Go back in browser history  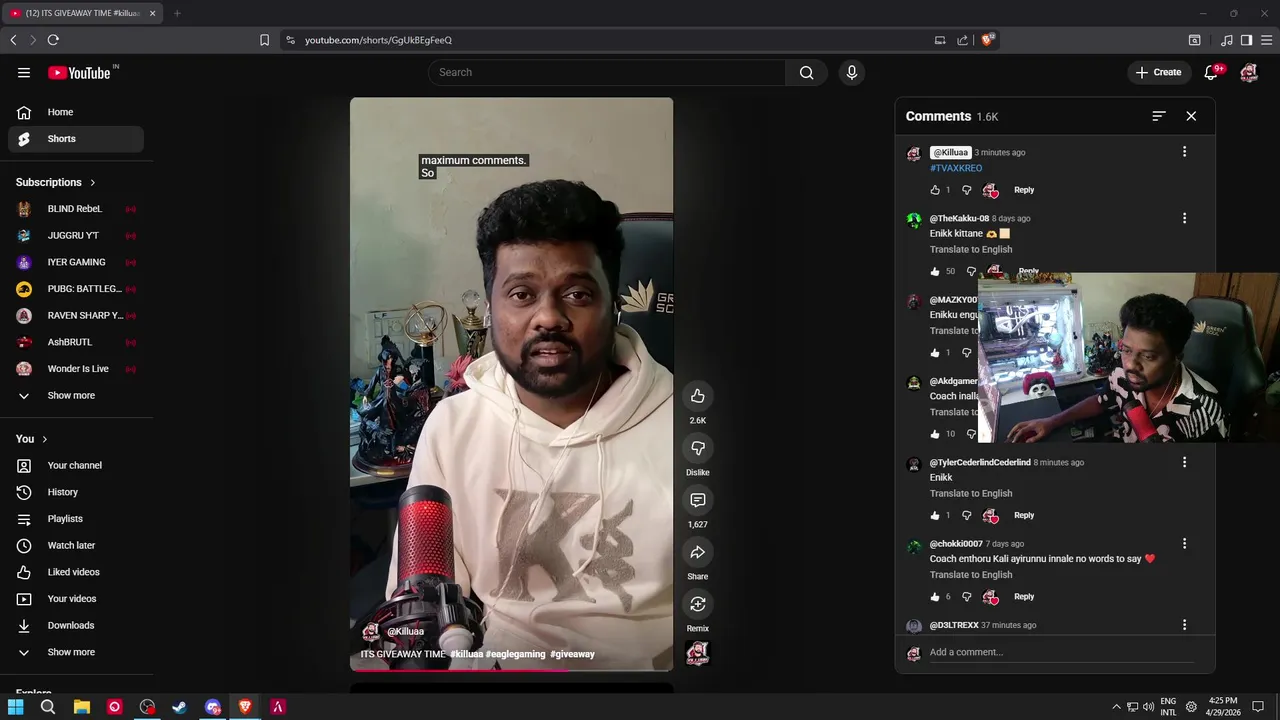[13, 40]
